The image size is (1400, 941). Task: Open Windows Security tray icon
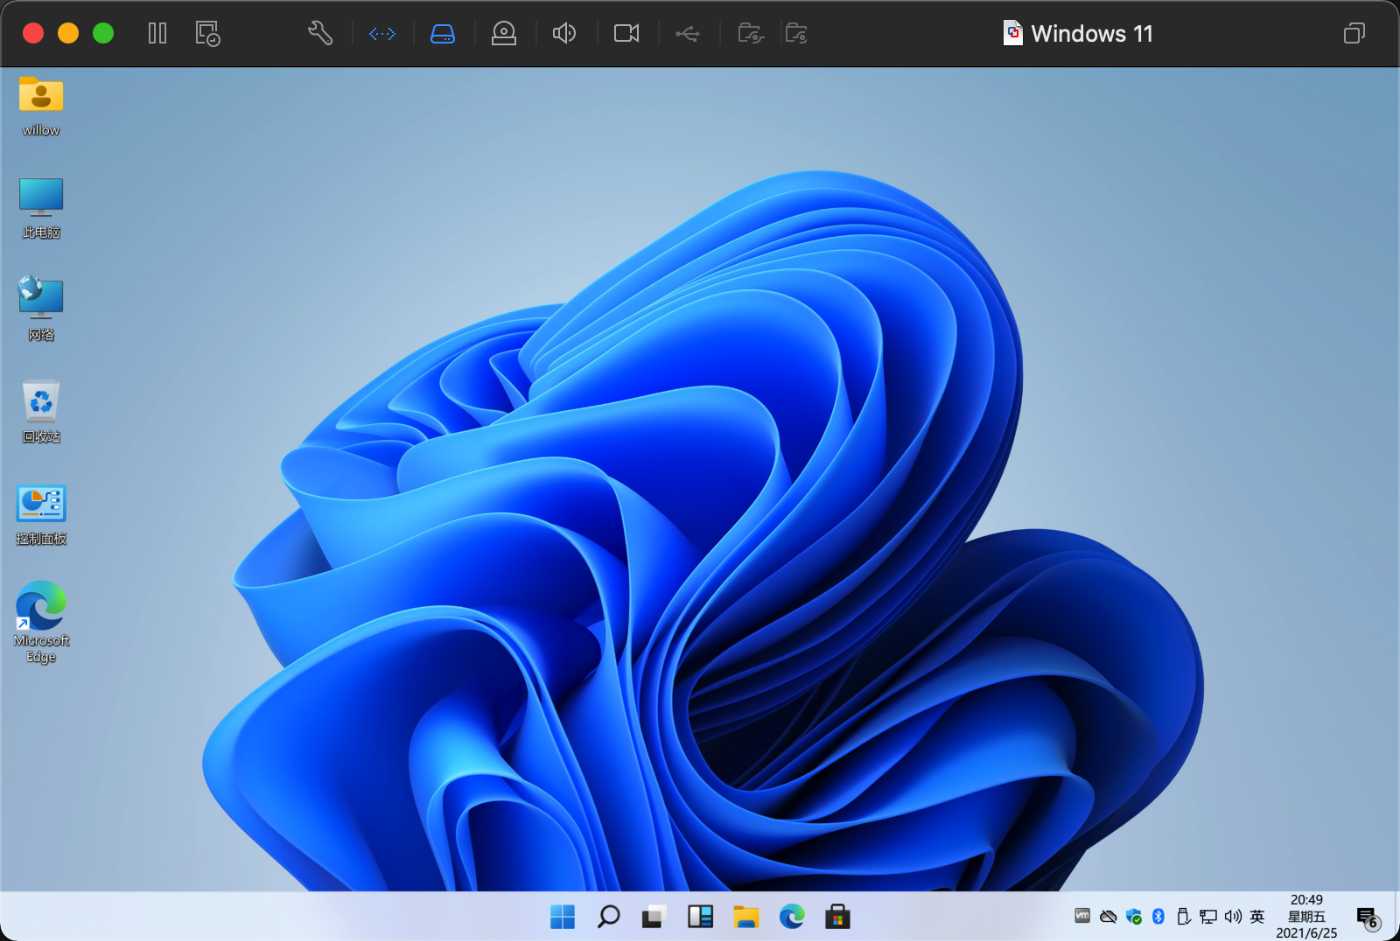1134,916
